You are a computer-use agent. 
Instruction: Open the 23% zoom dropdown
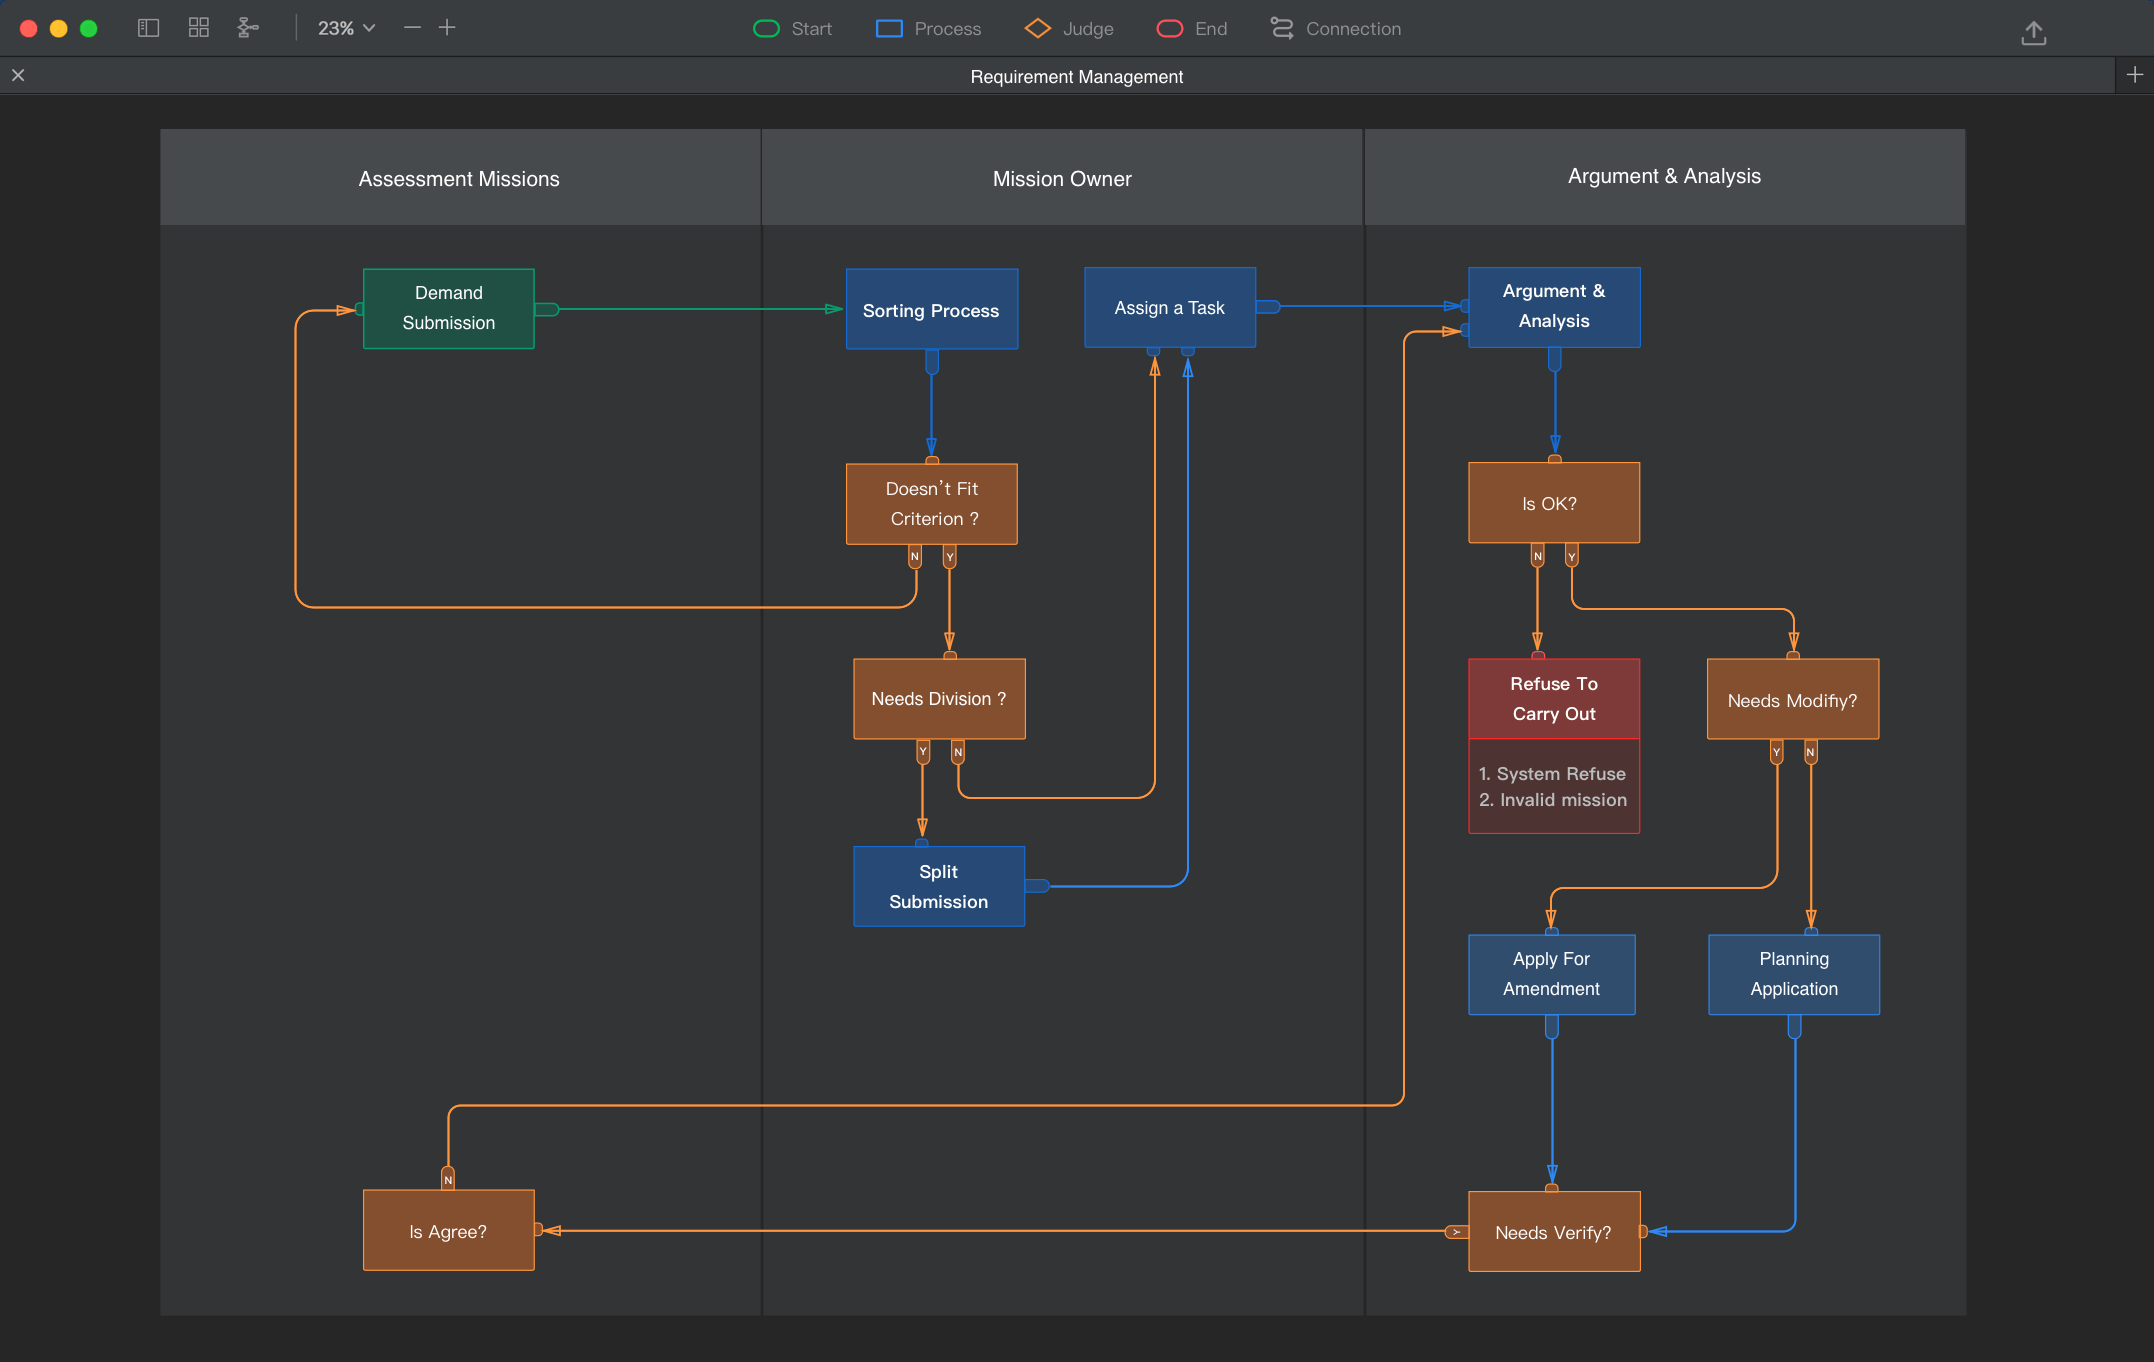pyautogui.click(x=346, y=28)
